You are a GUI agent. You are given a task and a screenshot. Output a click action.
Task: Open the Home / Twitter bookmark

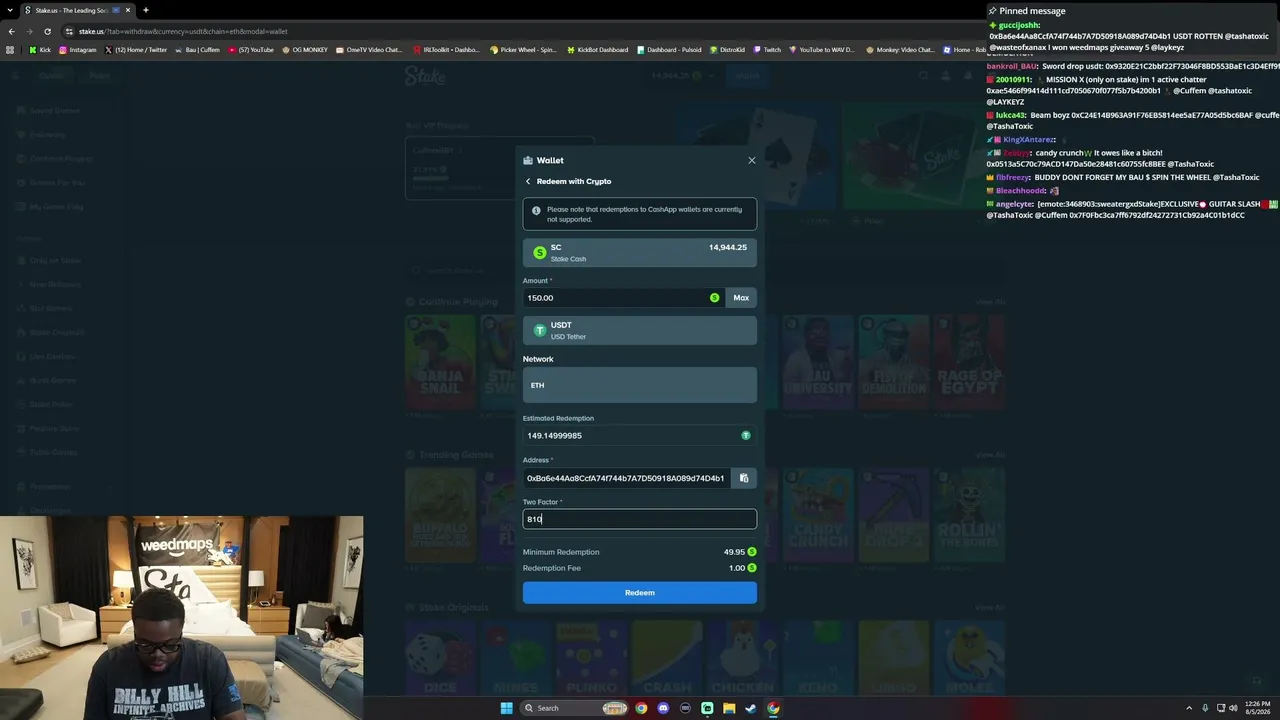(x=136, y=49)
